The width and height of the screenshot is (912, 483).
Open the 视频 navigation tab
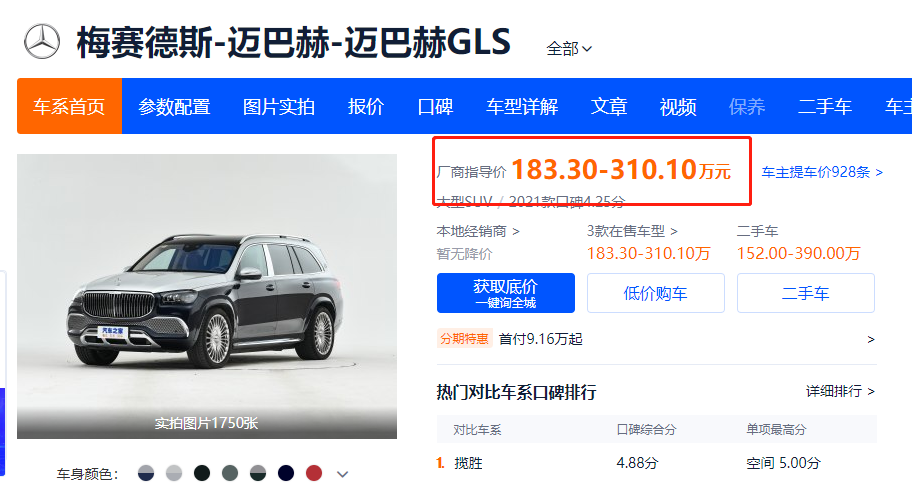[678, 106]
